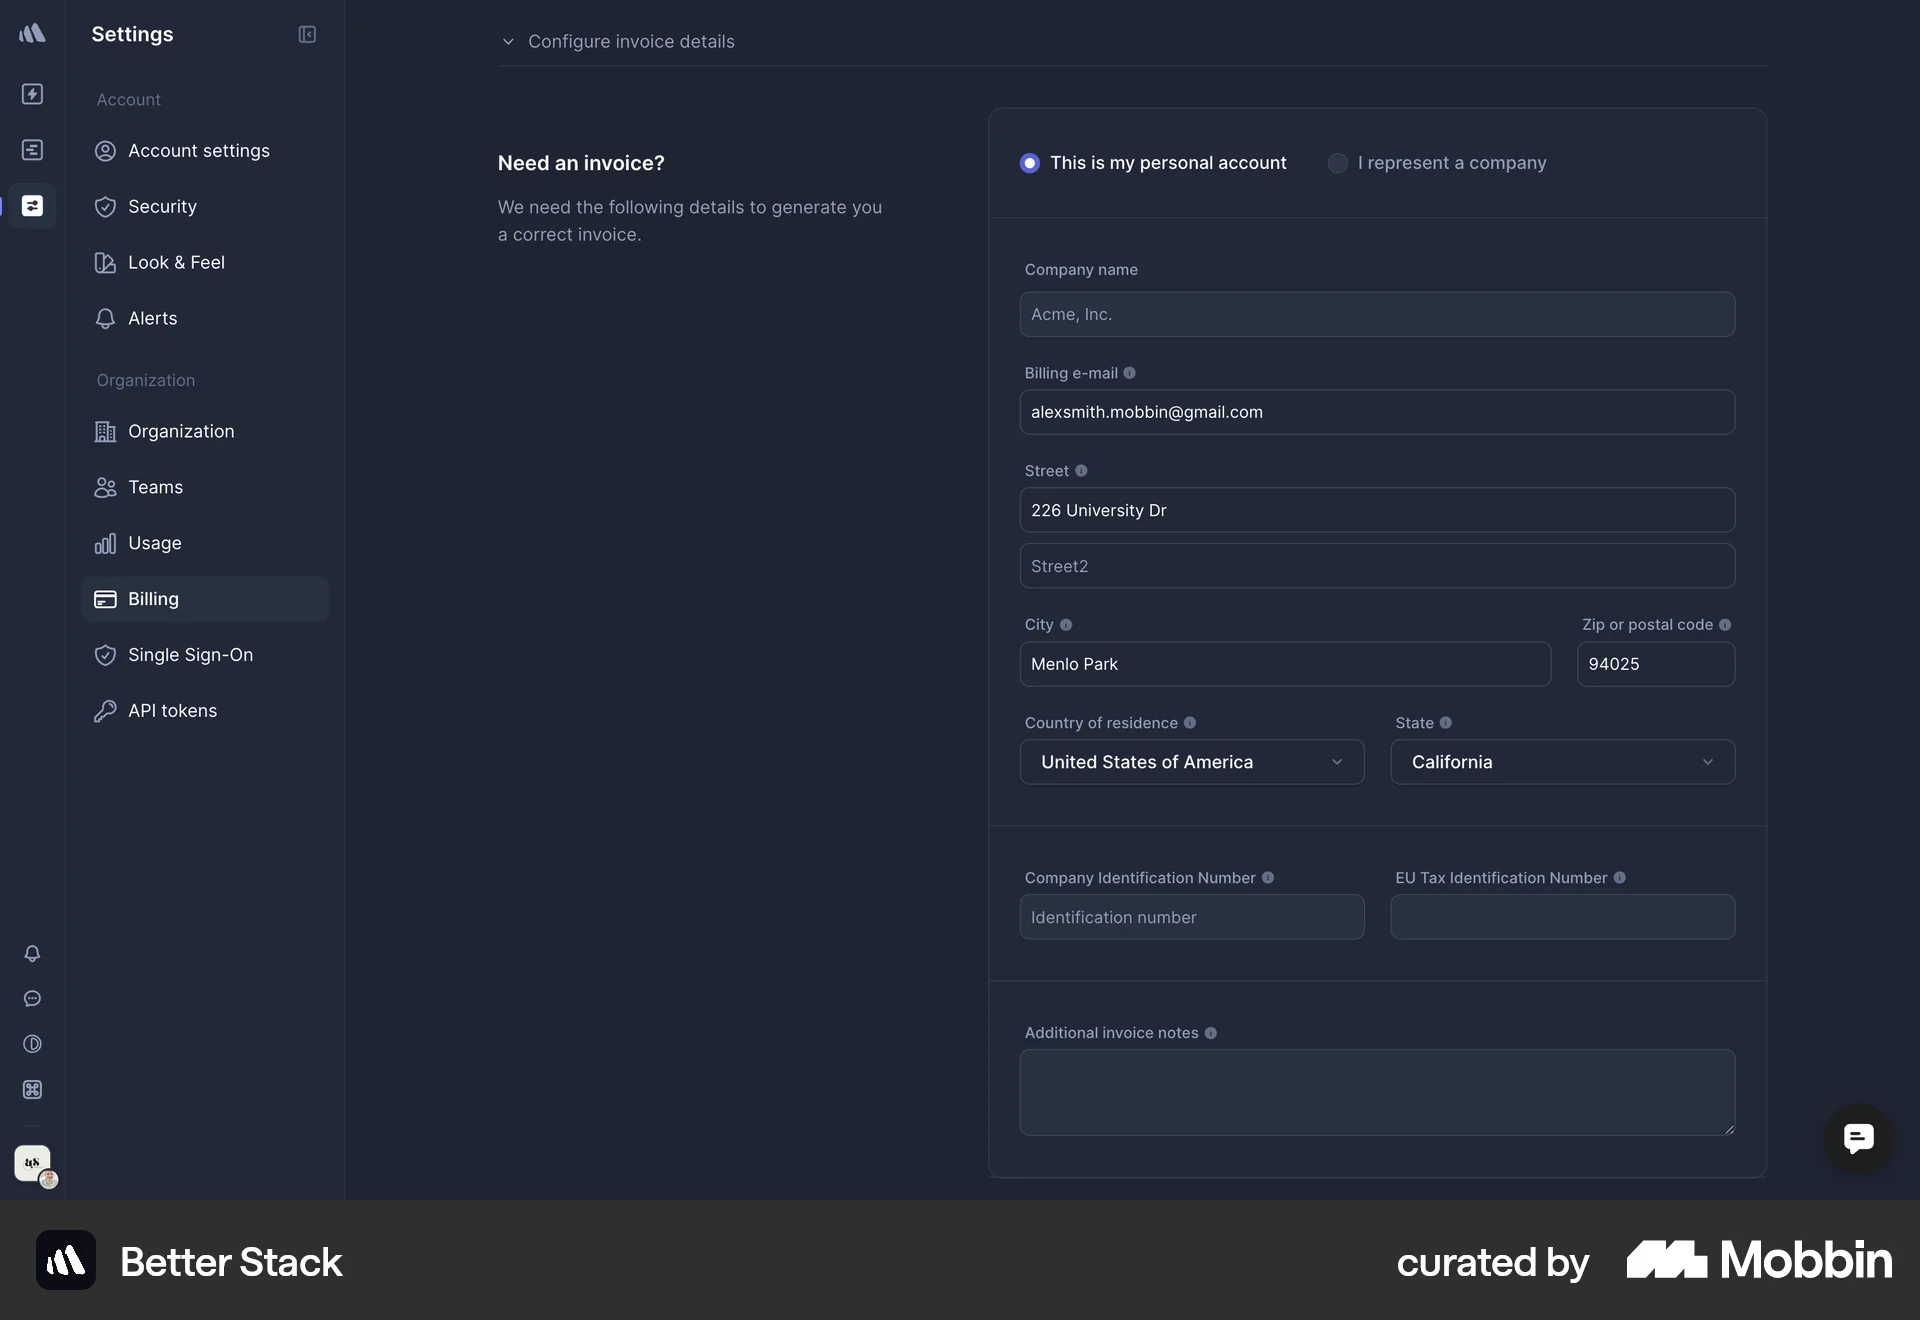The height and width of the screenshot is (1320, 1920).
Task: Open the Uptime lightning bolt section
Action: point(32,94)
